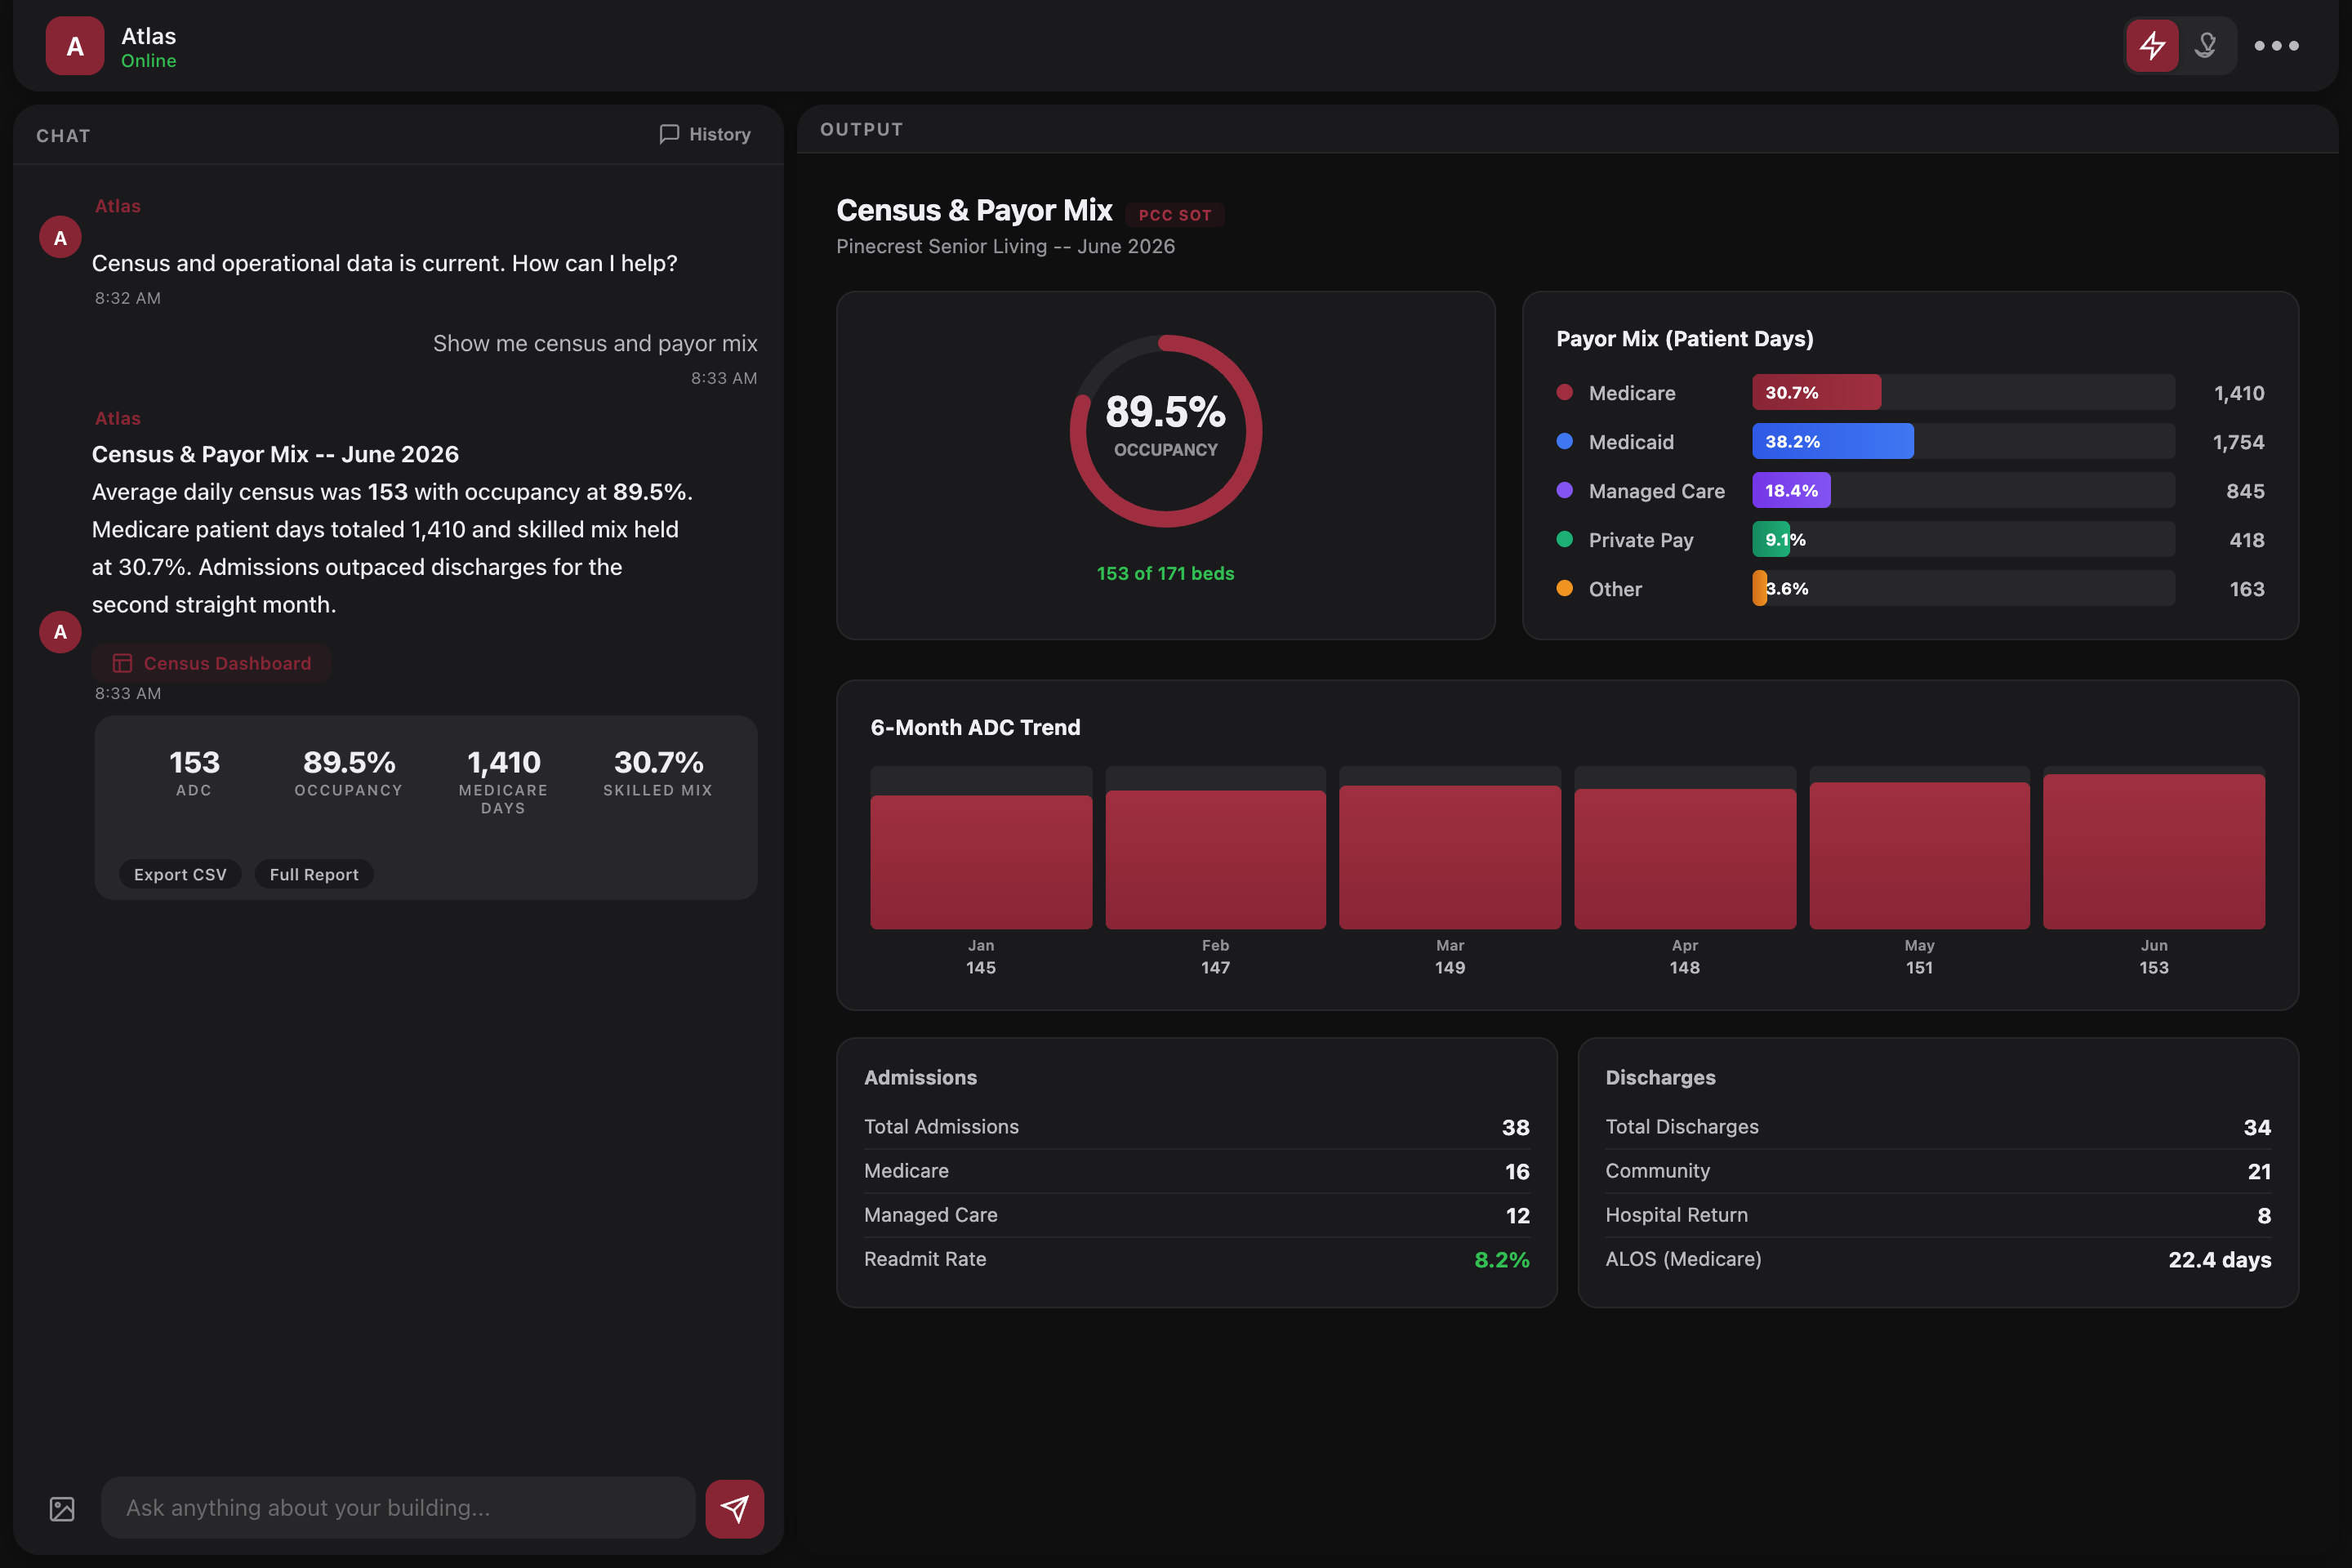Toggle the microphone voice input button
This screenshot has width=2352, height=1568.
tap(2206, 46)
